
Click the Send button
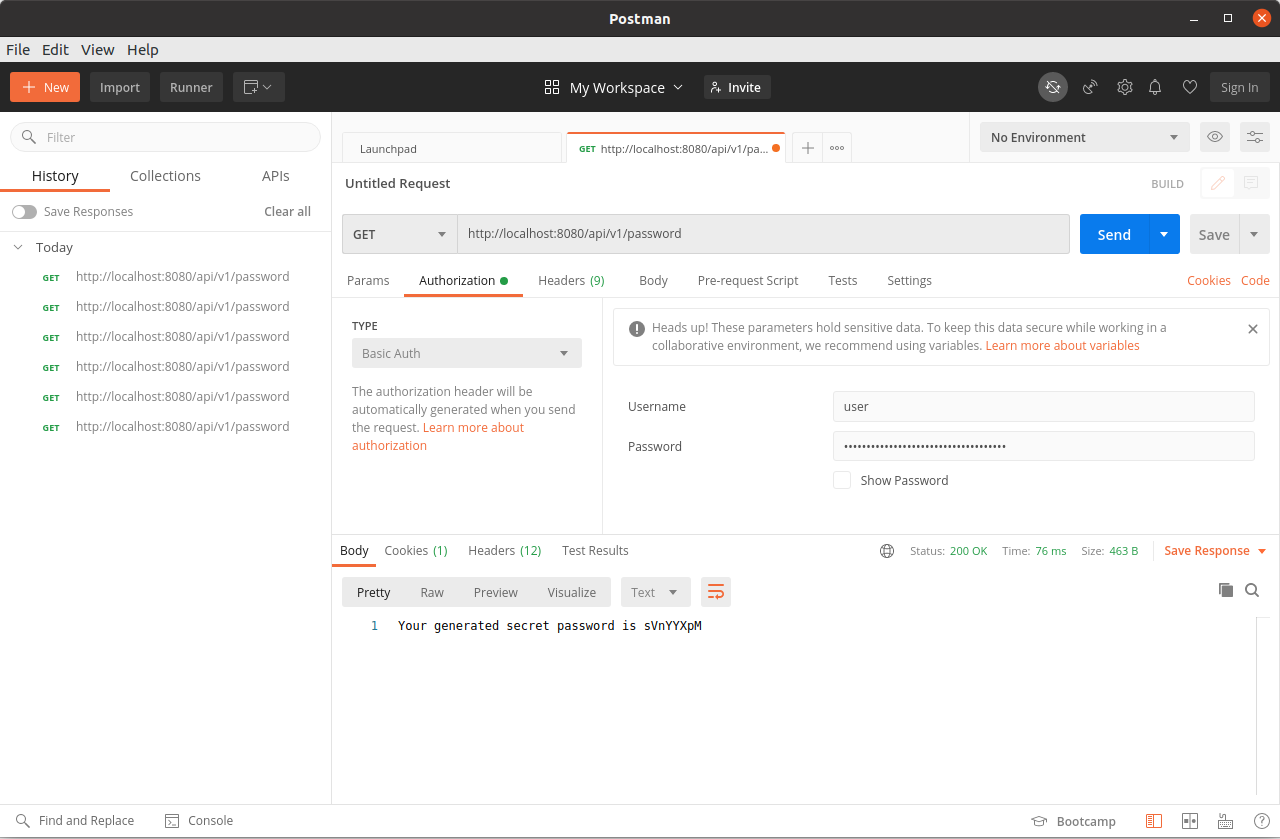(1113, 233)
